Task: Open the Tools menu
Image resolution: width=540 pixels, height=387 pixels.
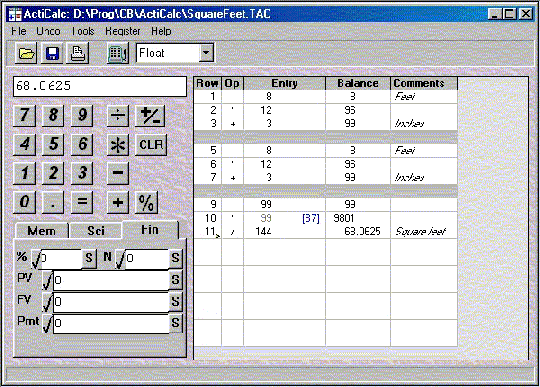Action: pos(83,31)
